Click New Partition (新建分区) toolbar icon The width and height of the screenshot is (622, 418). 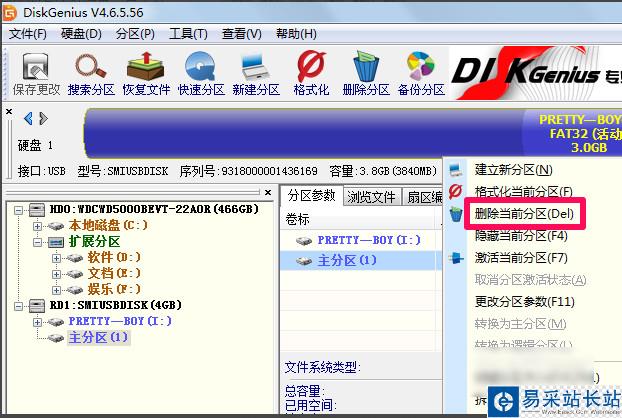tap(256, 74)
